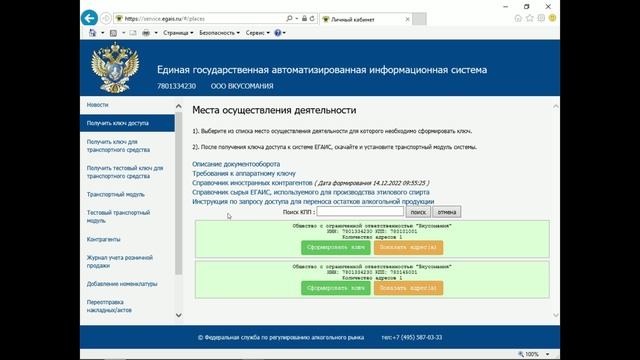Screen dimensions: 640x360
Task: Open 'Транспортный модуль' sidebar item
Action: pyautogui.click(x=116, y=195)
